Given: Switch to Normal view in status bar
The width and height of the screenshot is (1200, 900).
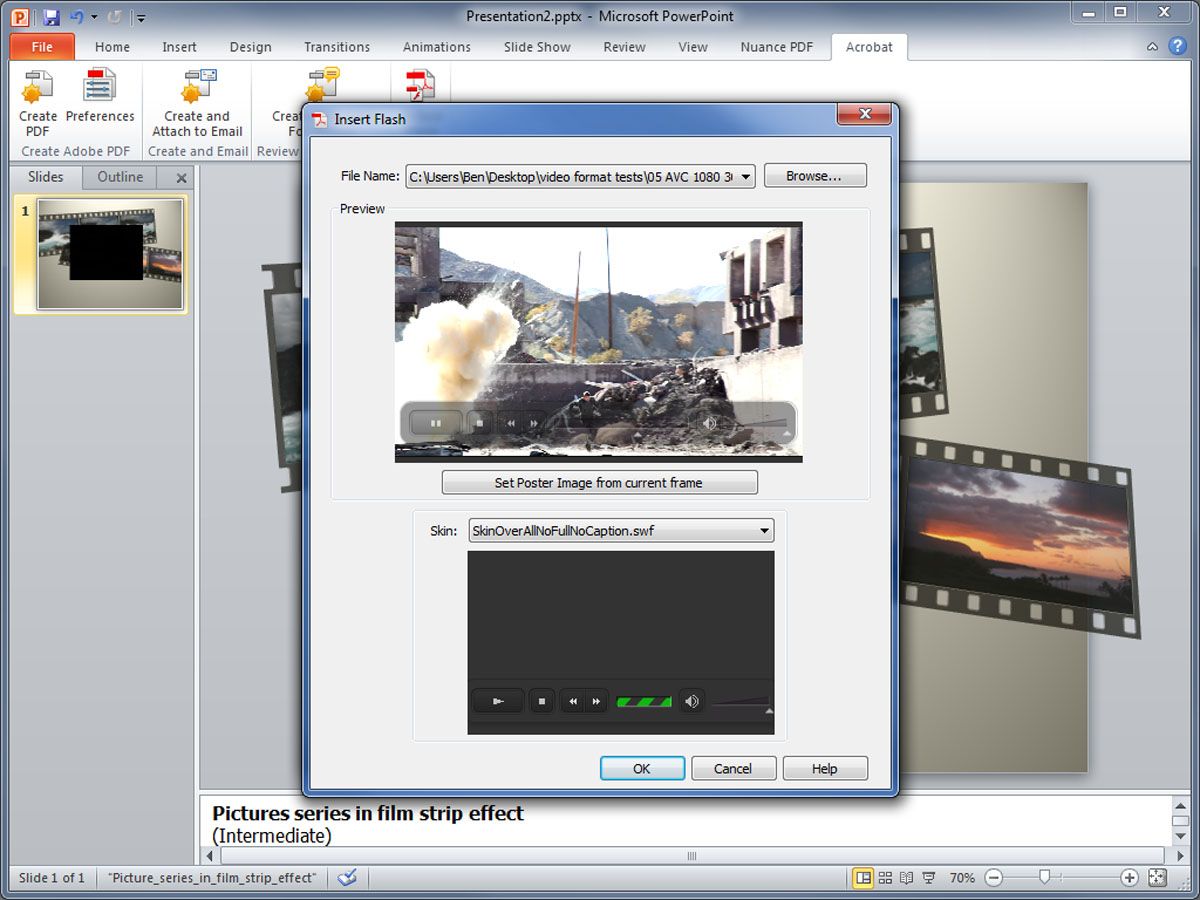Looking at the screenshot, I should (x=862, y=878).
